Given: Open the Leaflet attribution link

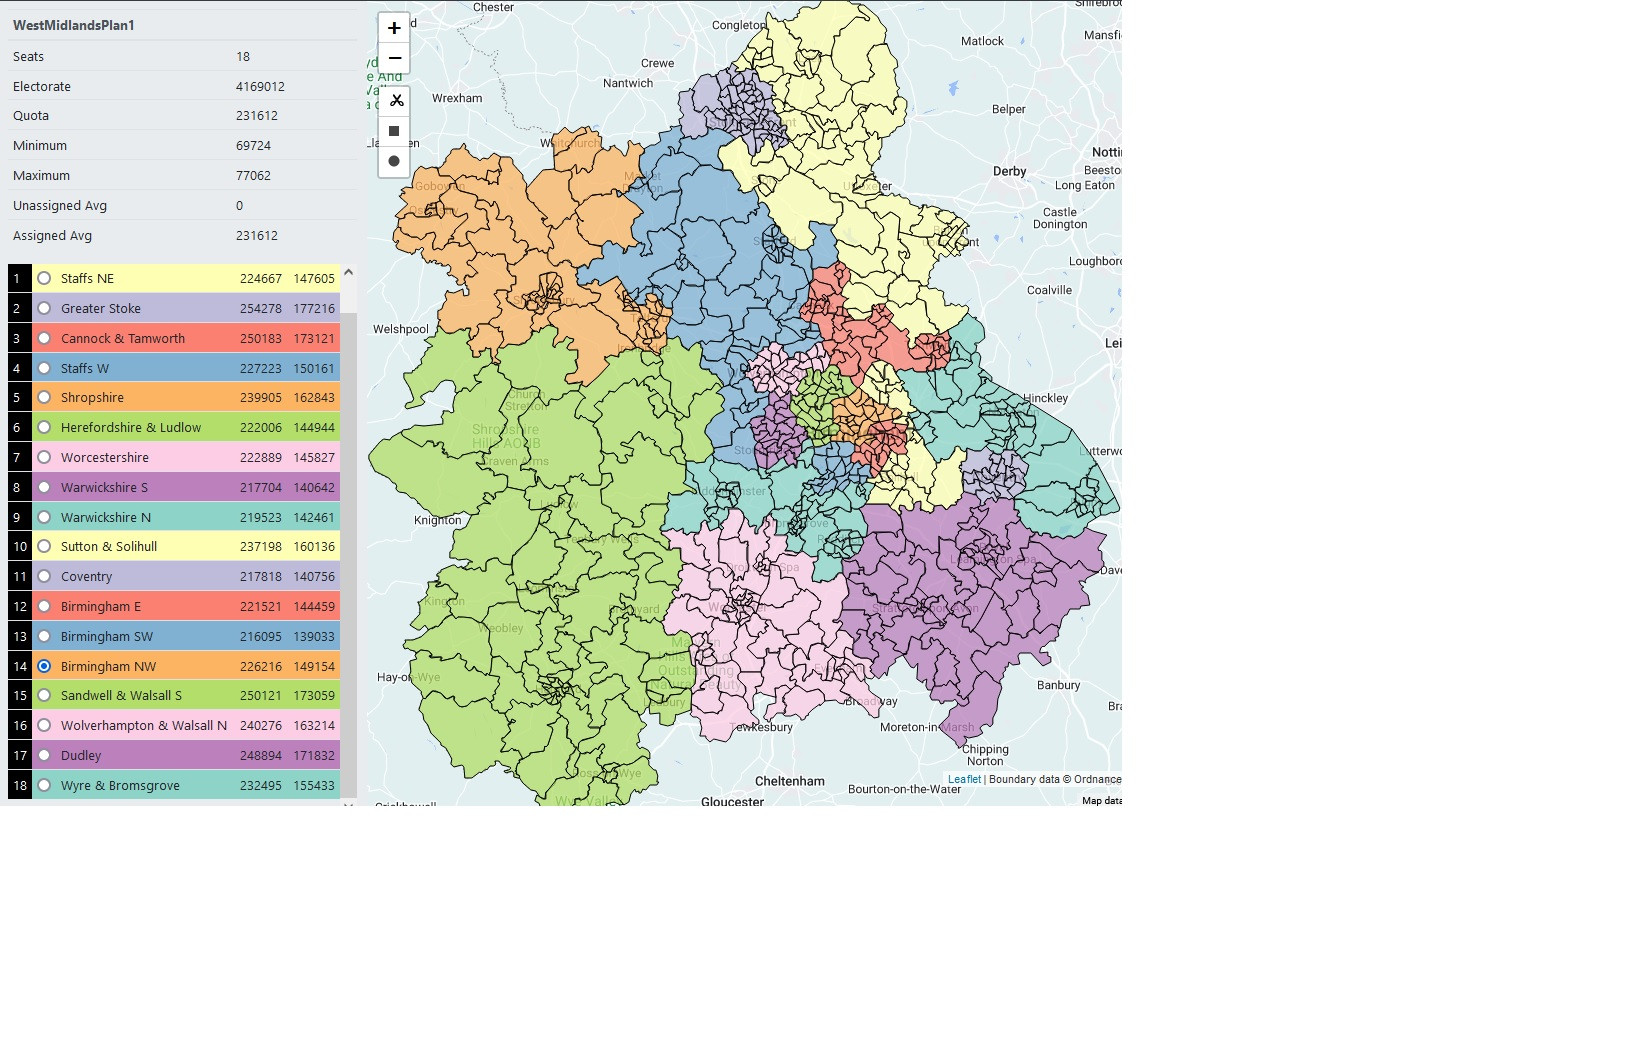Looking at the screenshot, I should coord(964,779).
